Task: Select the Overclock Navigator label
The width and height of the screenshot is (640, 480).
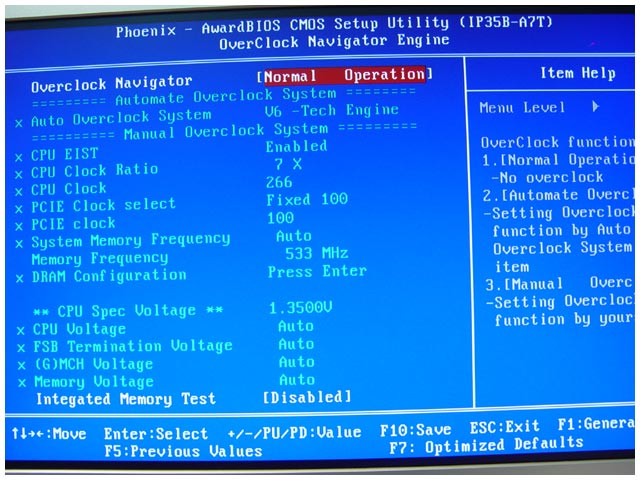Action: [x=111, y=84]
